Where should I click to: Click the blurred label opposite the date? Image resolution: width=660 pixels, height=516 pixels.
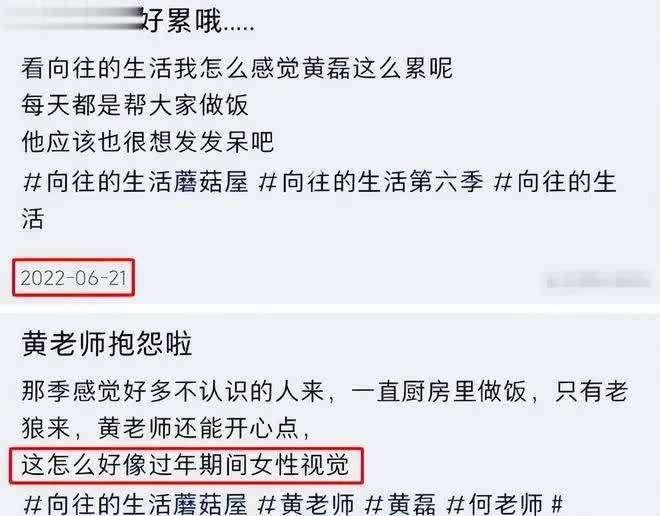pos(598,279)
